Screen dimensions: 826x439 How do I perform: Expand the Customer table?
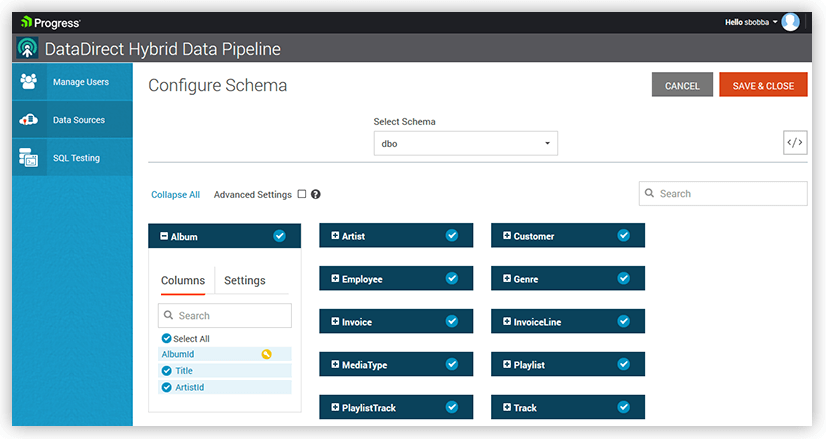[x=507, y=236]
